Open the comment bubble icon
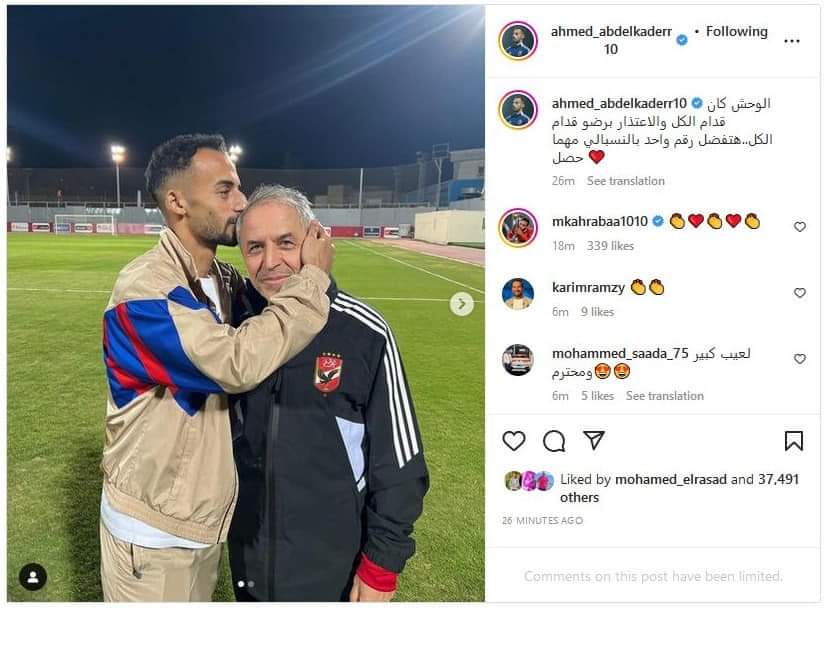836x649 pixels. pyautogui.click(x=554, y=441)
